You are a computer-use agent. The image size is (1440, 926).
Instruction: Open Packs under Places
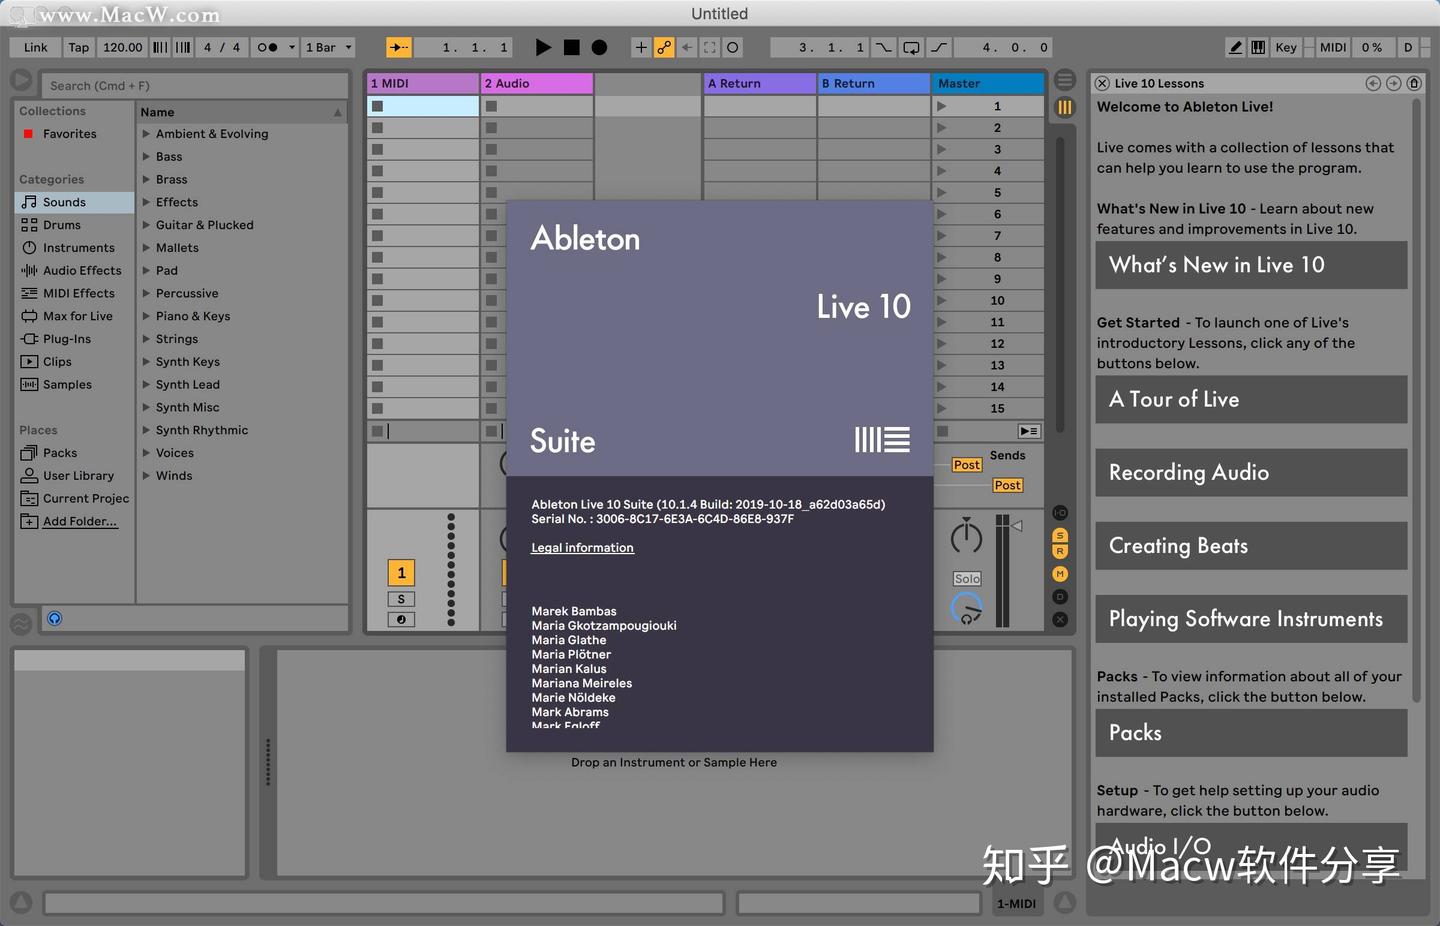(x=60, y=453)
